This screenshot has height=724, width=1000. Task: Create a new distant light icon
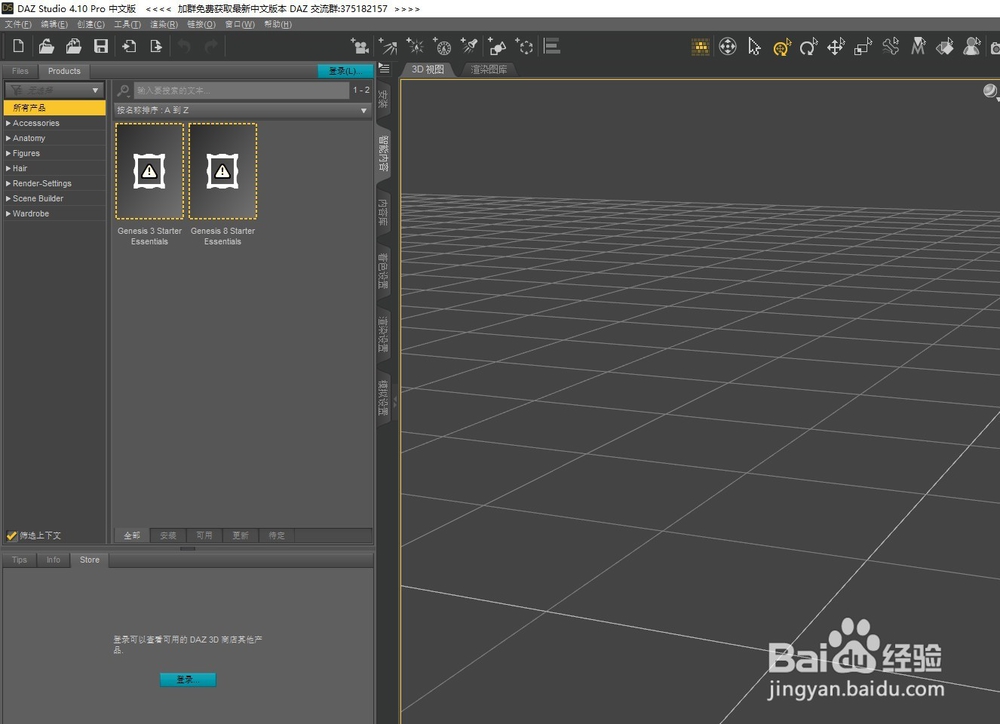tap(388, 46)
